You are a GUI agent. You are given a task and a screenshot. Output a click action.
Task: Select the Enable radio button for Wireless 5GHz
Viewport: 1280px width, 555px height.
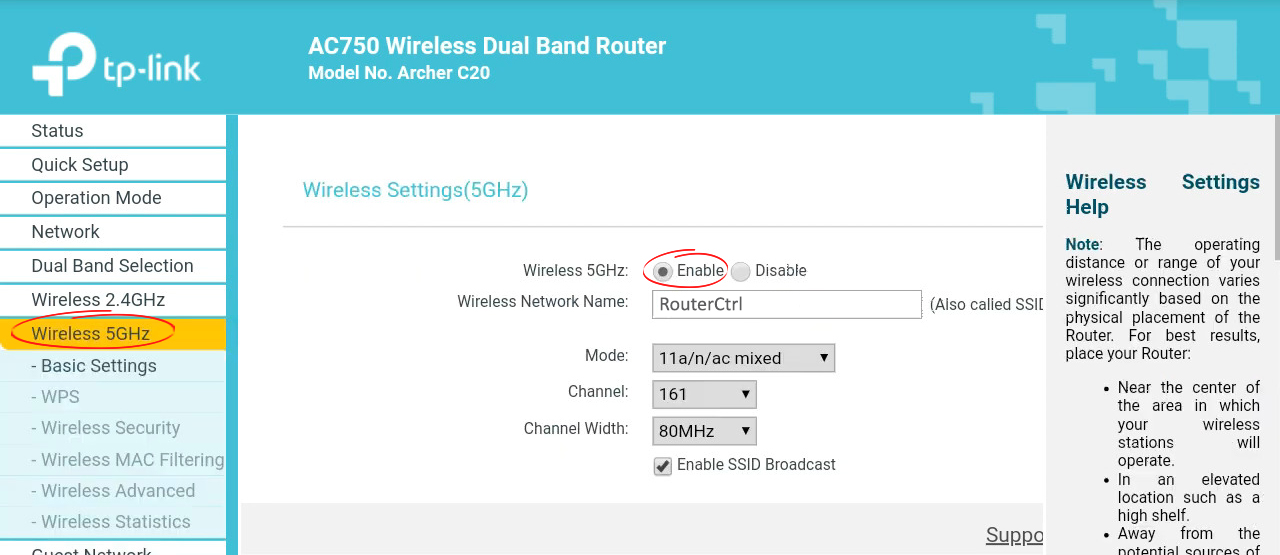[x=663, y=271]
